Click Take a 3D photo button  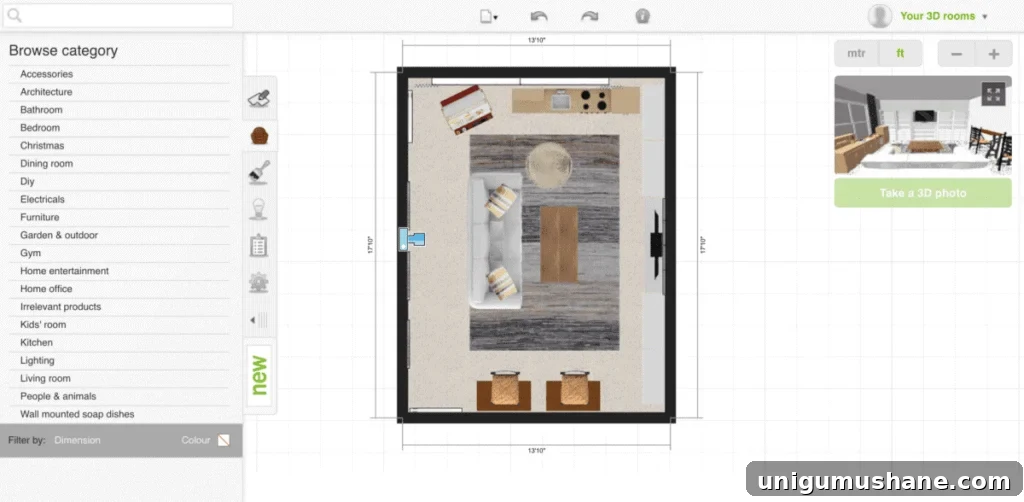(923, 193)
